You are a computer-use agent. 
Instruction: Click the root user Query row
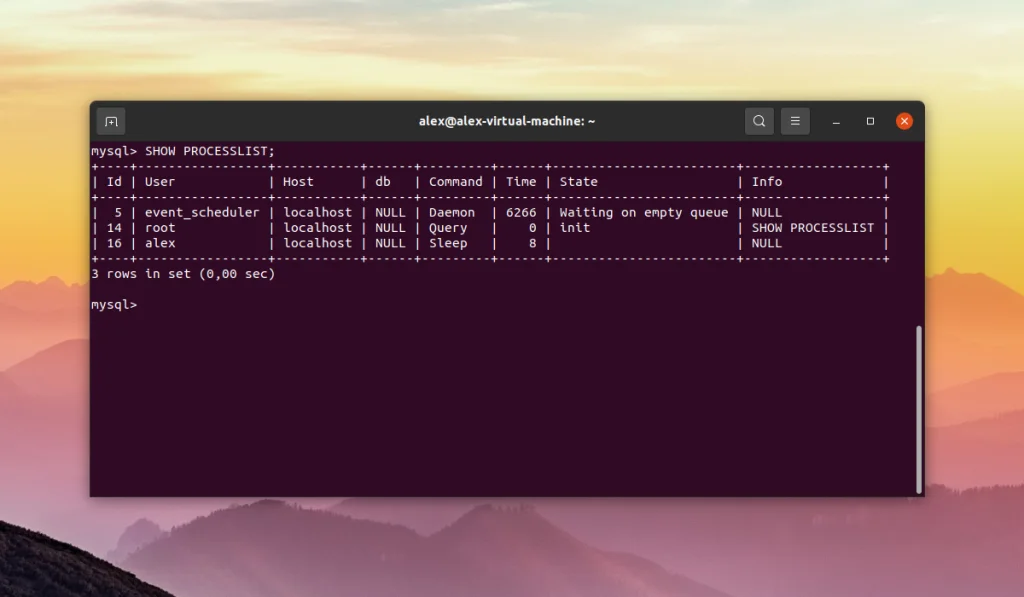(x=160, y=227)
